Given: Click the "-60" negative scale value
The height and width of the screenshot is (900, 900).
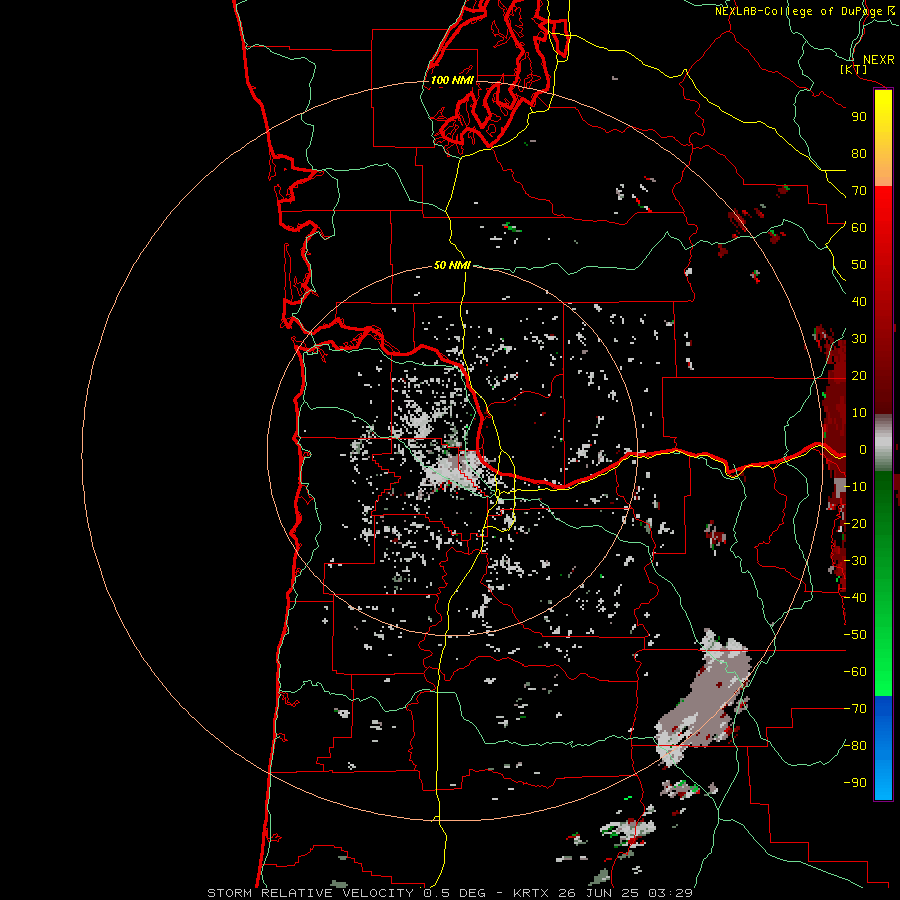Looking at the screenshot, I should pyautogui.click(x=855, y=672).
